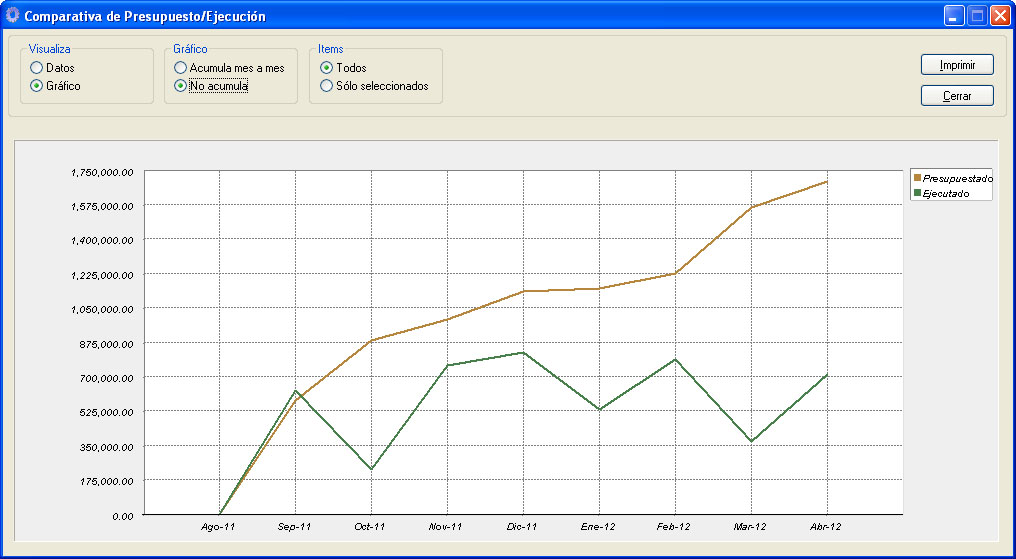Select the Presupuestado legend label
The image size is (1016, 559).
958,178
